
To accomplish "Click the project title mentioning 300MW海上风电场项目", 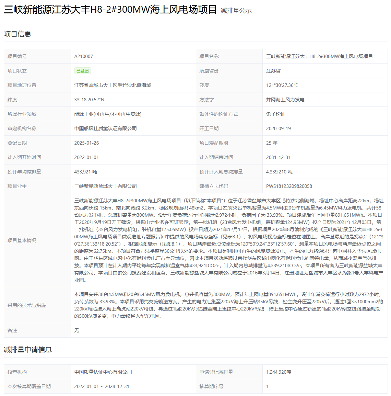I will (110, 10).
